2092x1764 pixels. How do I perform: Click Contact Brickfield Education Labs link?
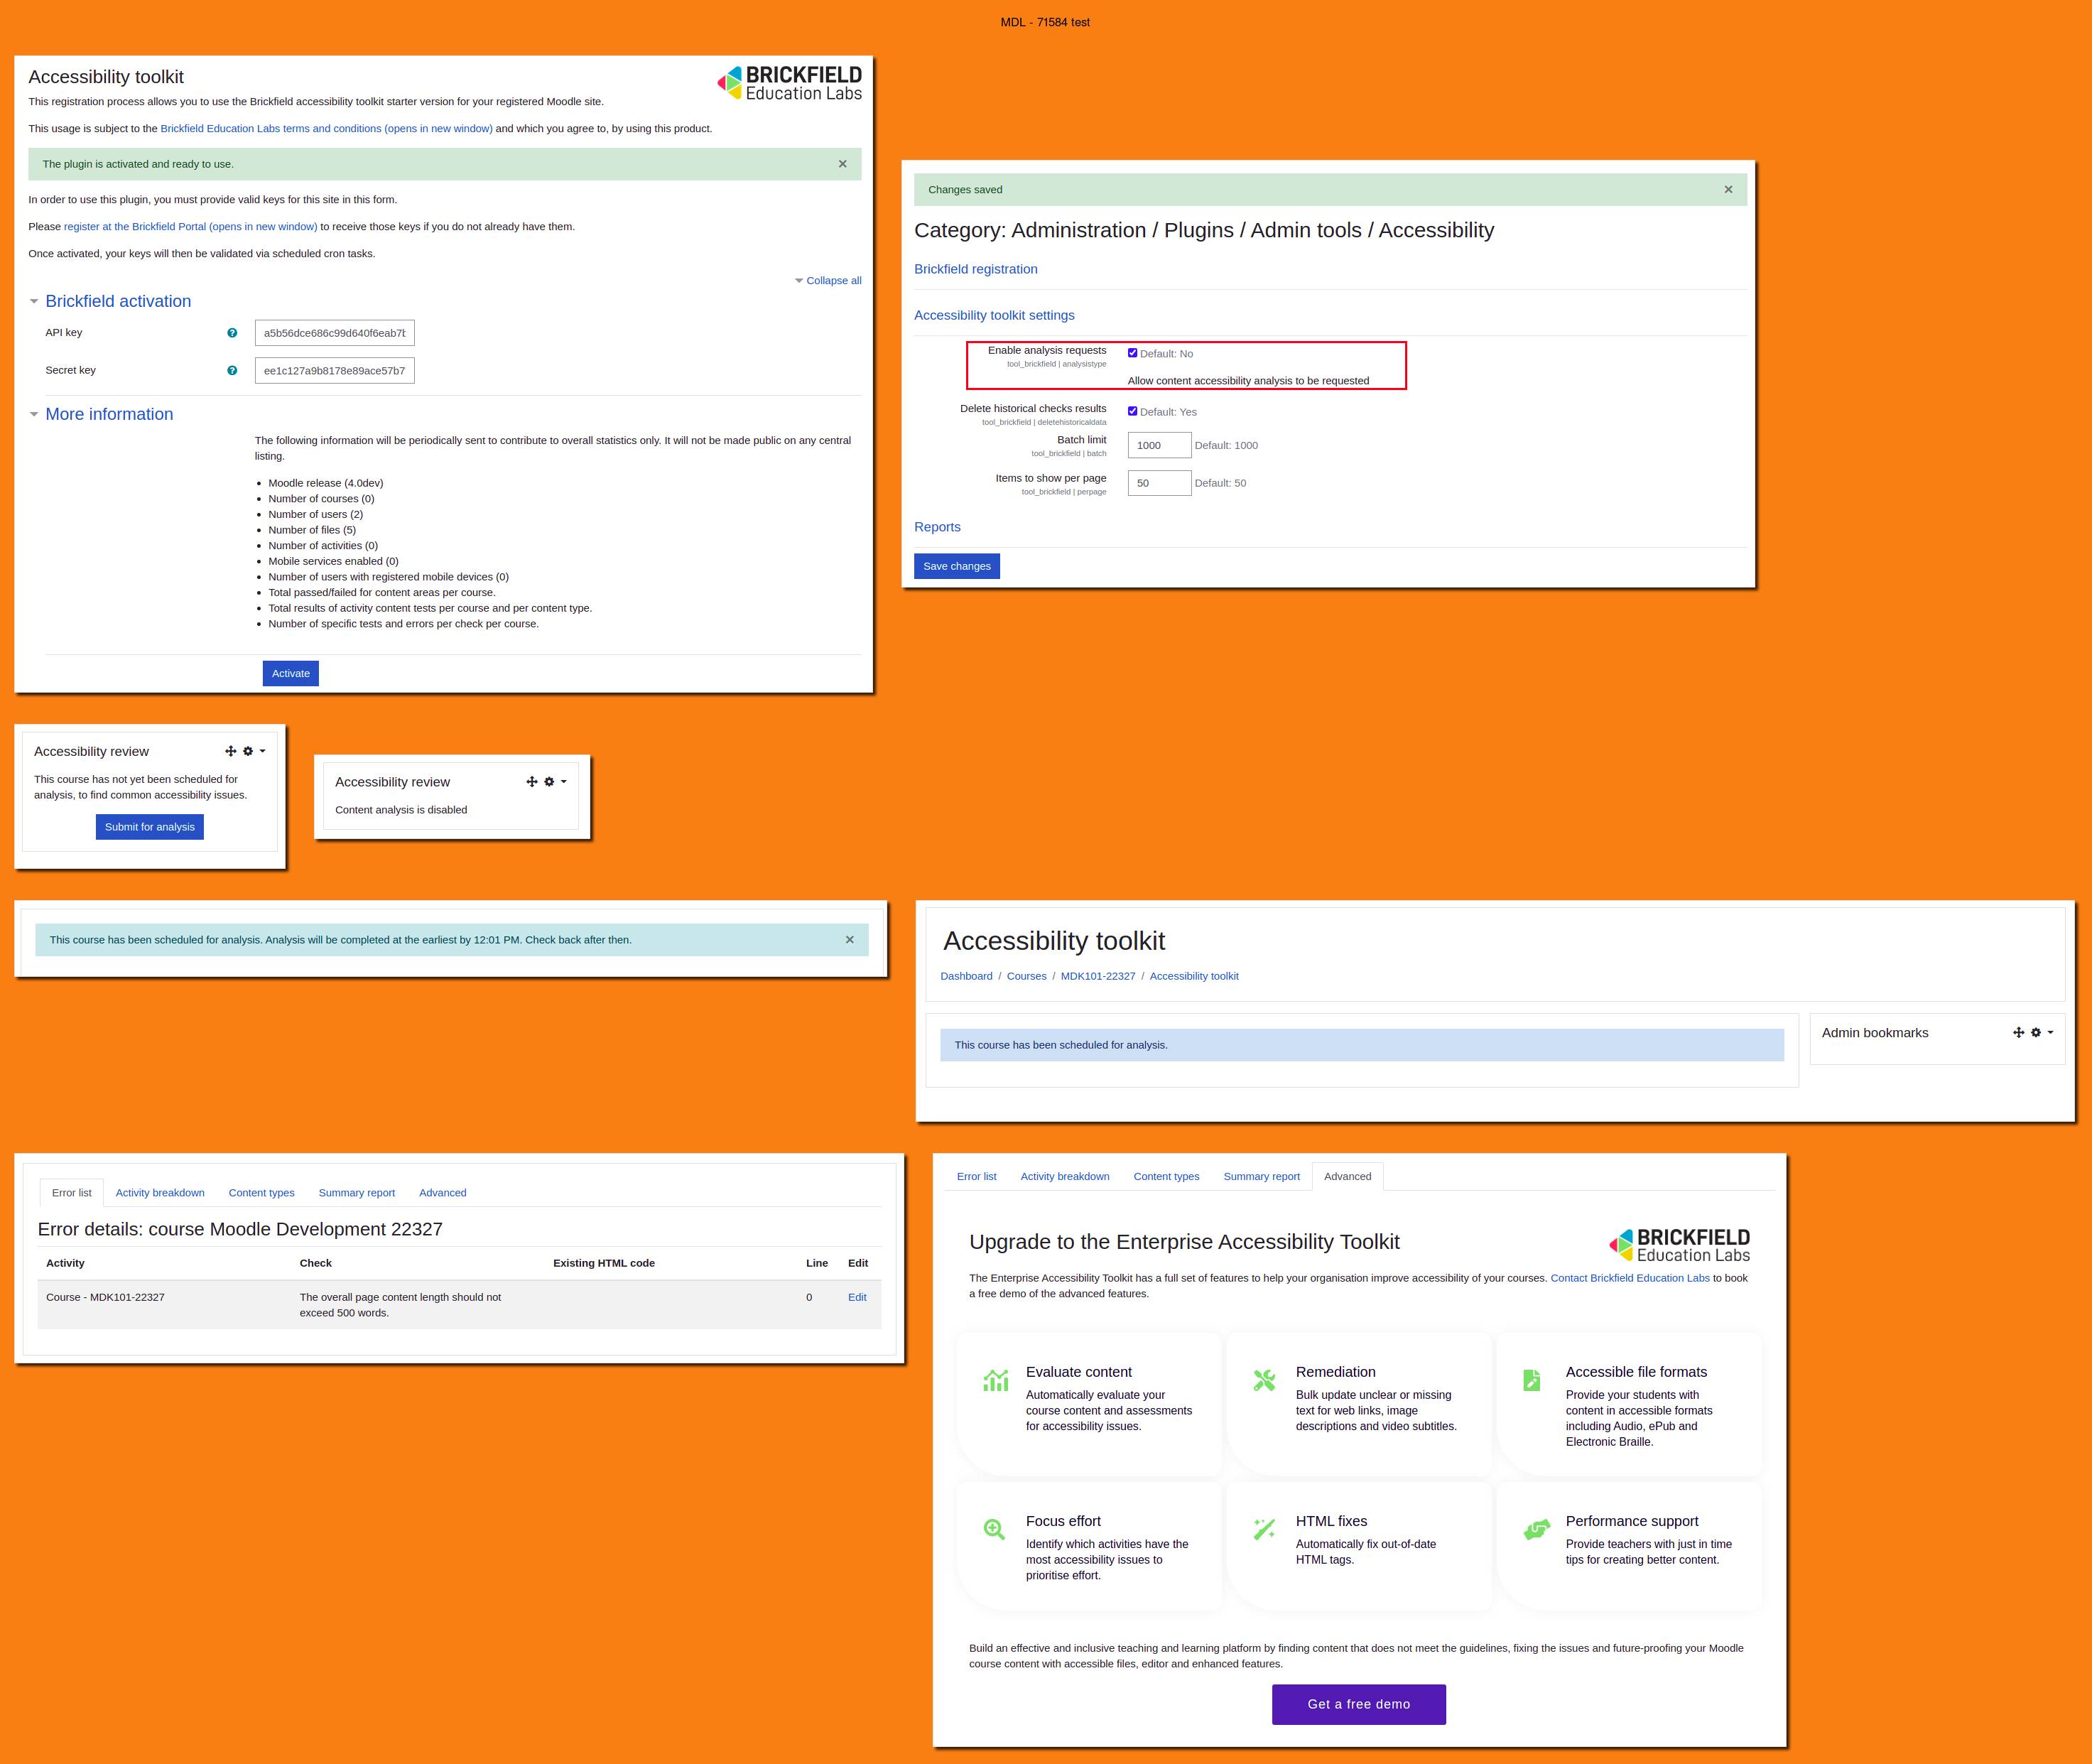point(1630,1278)
